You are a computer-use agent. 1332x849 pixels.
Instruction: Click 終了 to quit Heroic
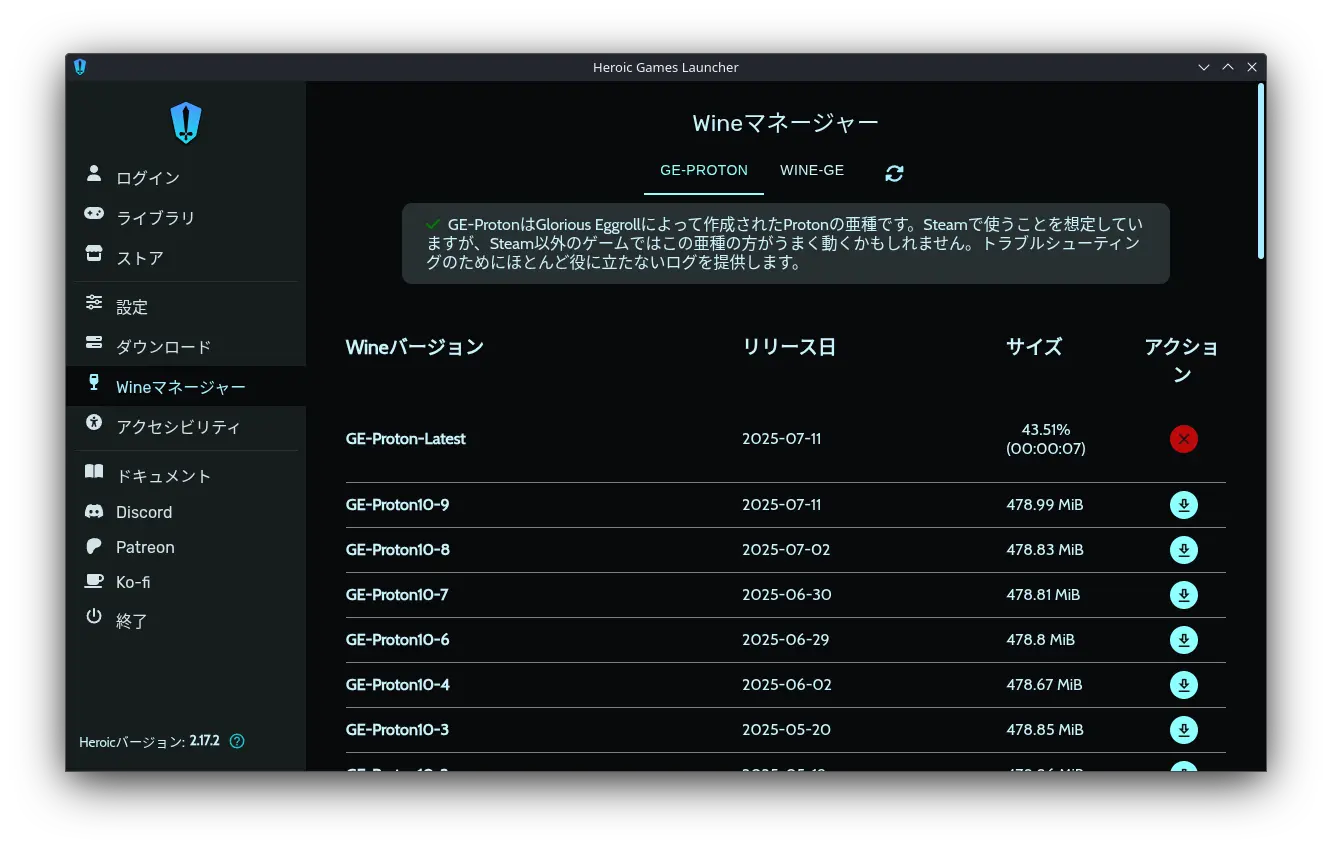pyautogui.click(x=186, y=620)
